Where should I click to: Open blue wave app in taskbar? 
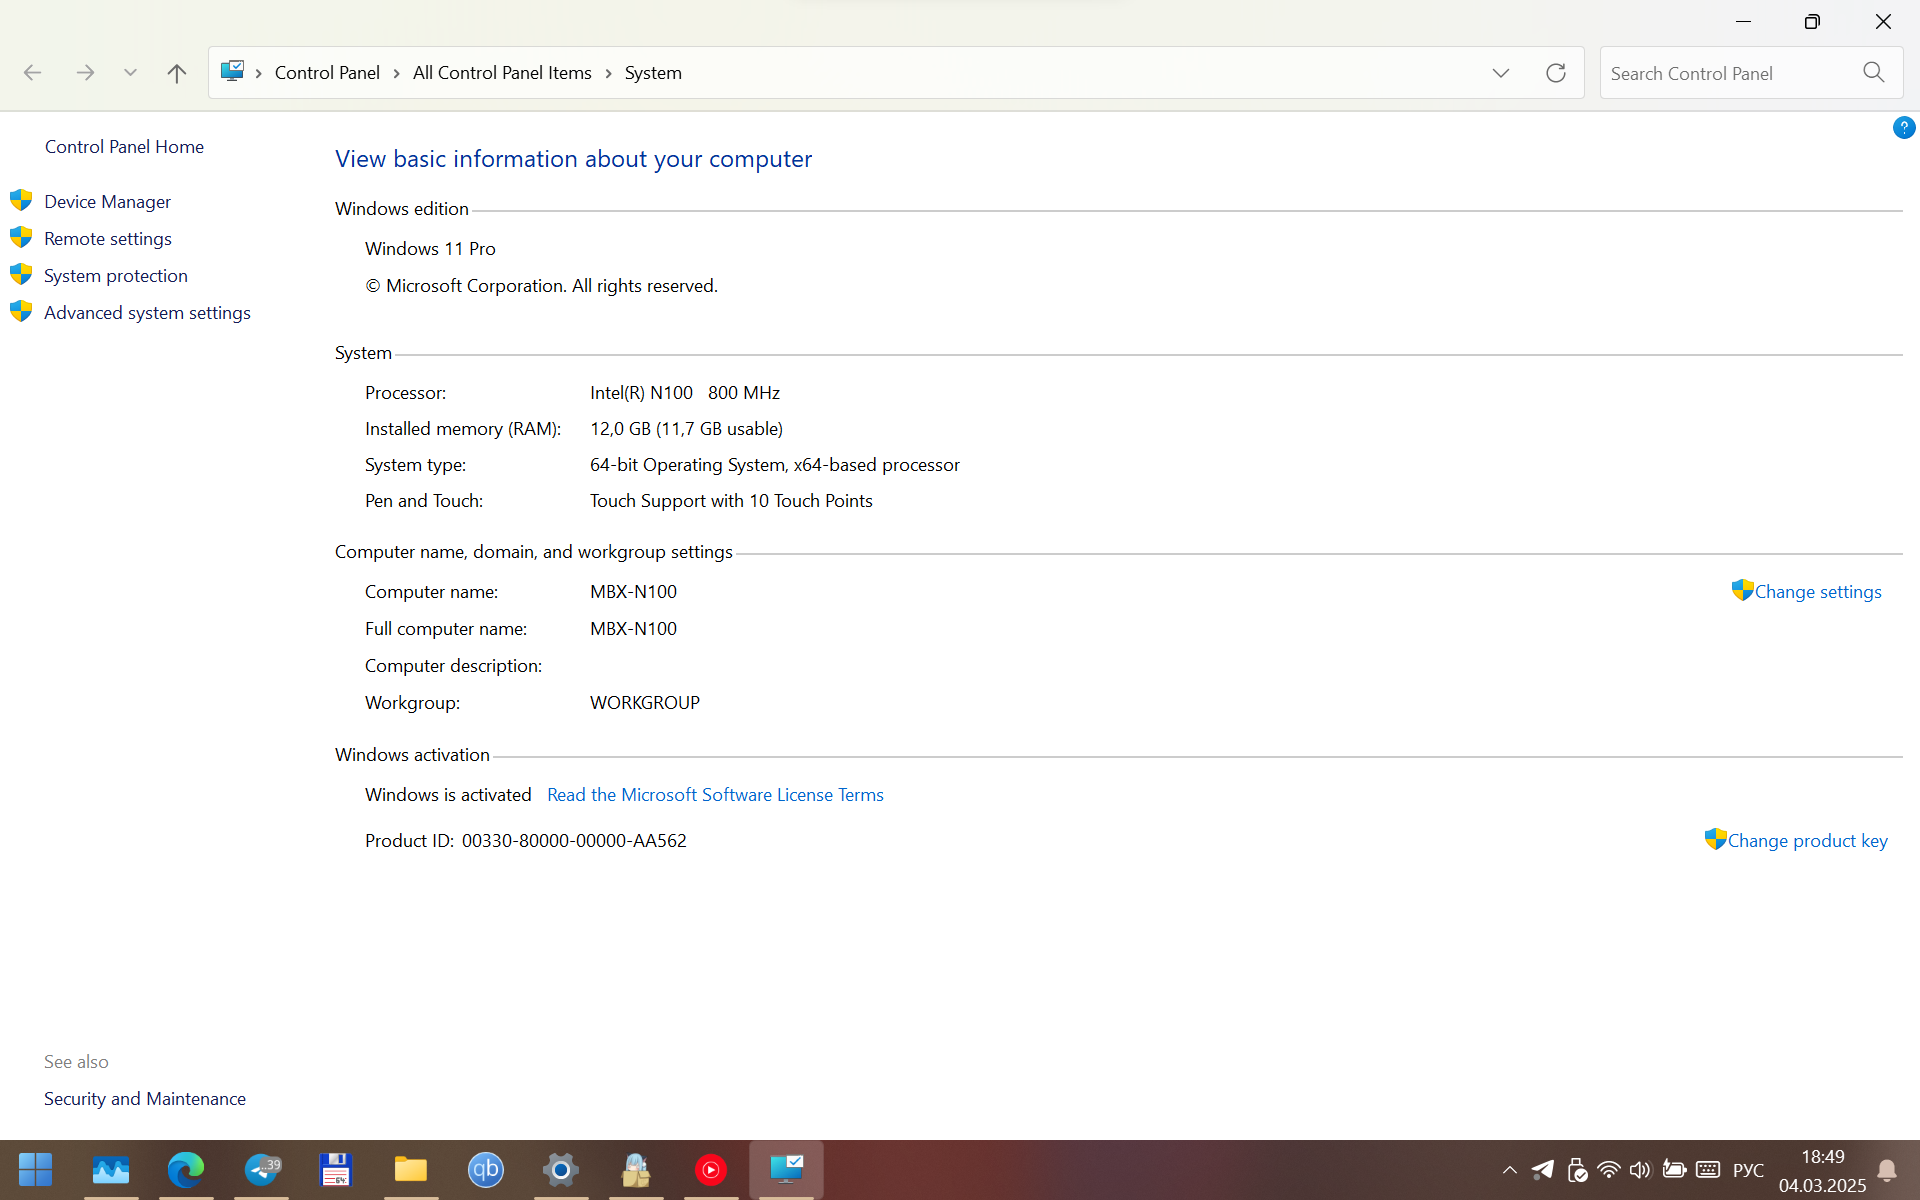point(111,1169)
